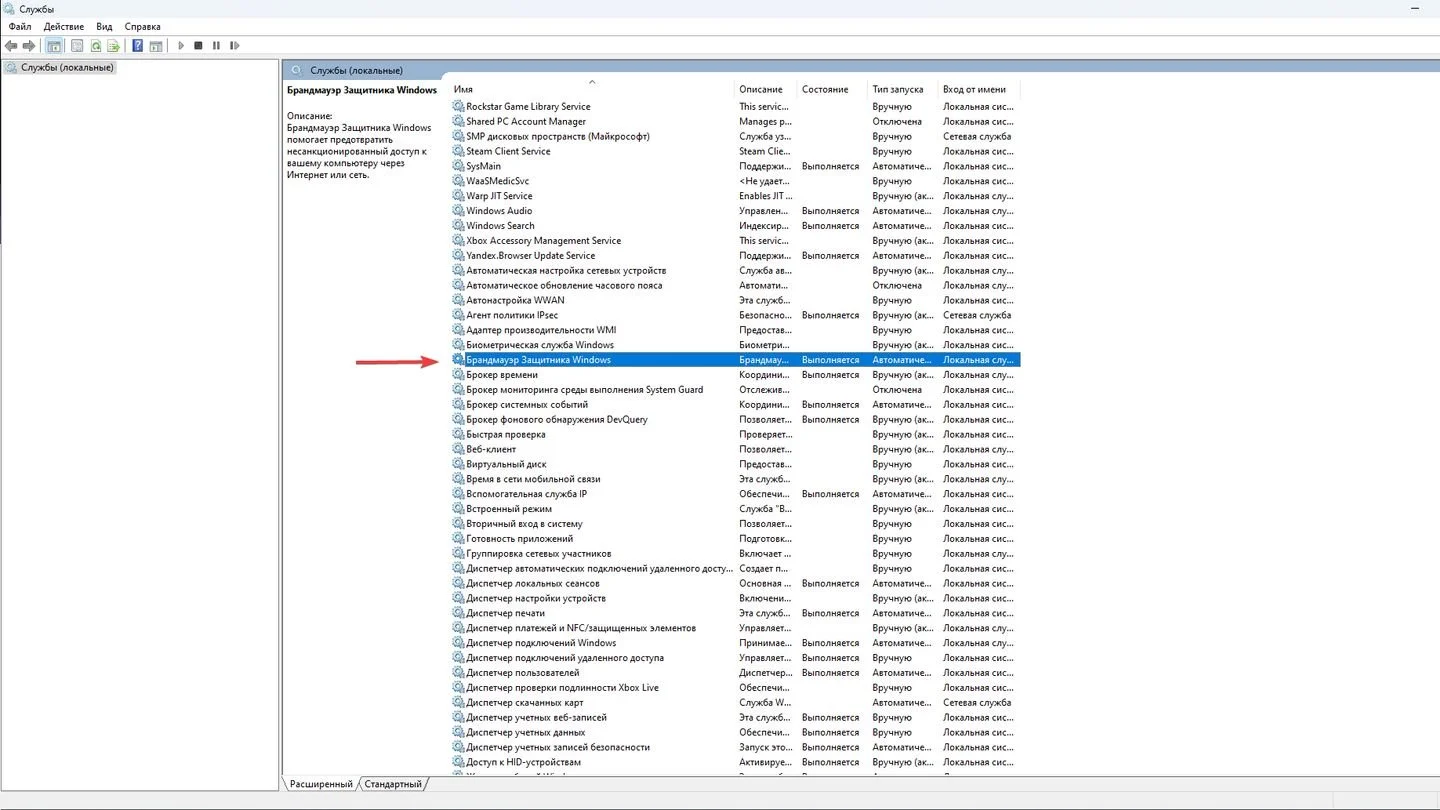The width and height of the screenshot is (1440, 810).
Task: Select Вспомогательная служба IP row
Action: click(x=735, y=494)
